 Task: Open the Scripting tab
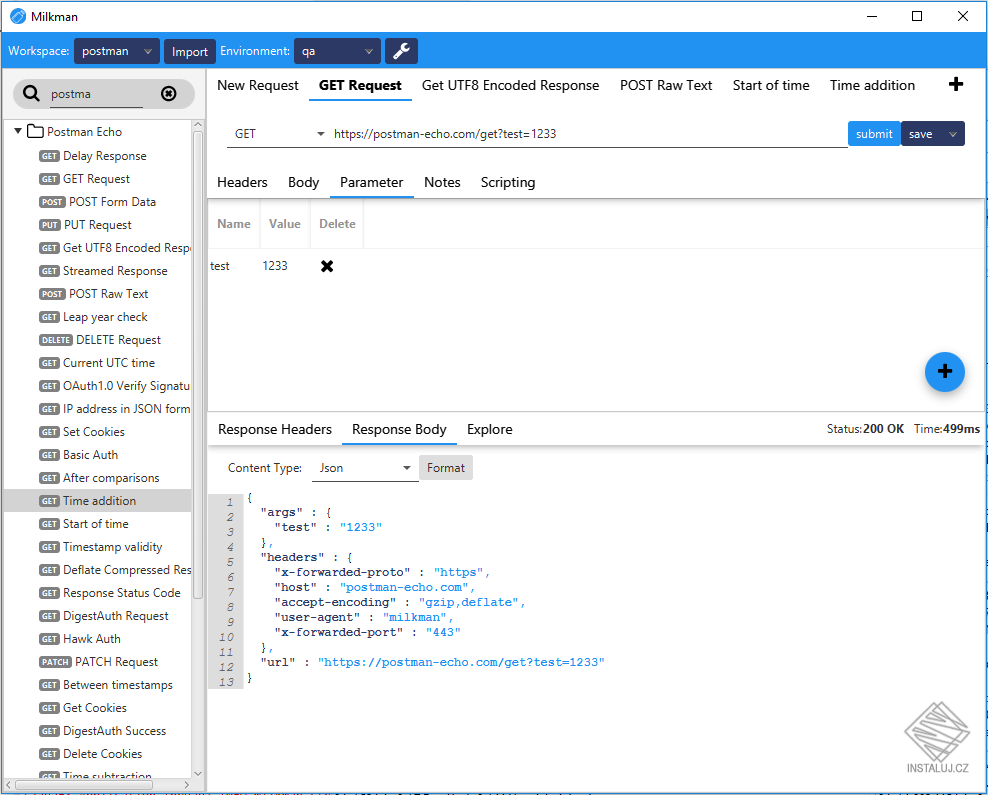[508, 182]
